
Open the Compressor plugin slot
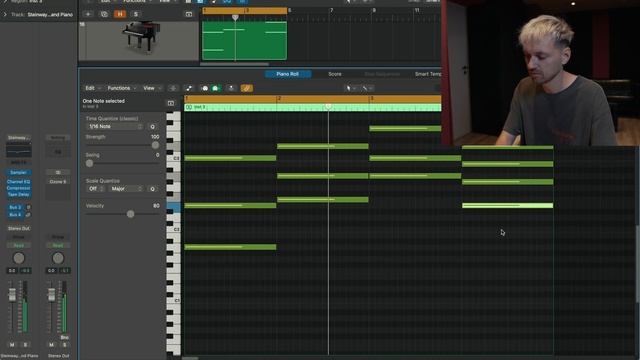point(18,188)
